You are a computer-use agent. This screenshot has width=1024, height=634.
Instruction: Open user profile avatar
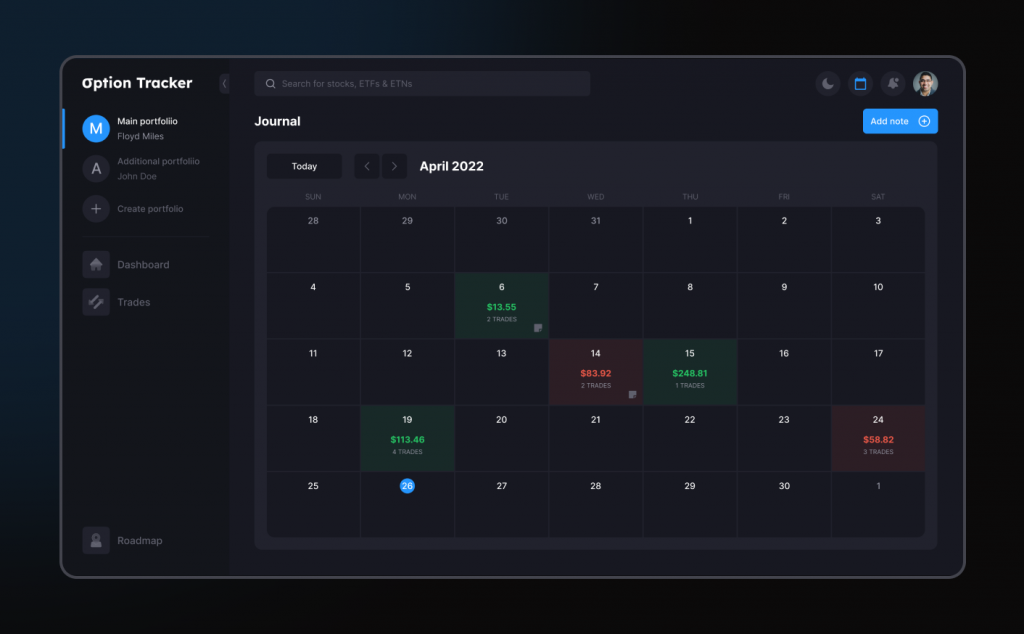[925, 84]
